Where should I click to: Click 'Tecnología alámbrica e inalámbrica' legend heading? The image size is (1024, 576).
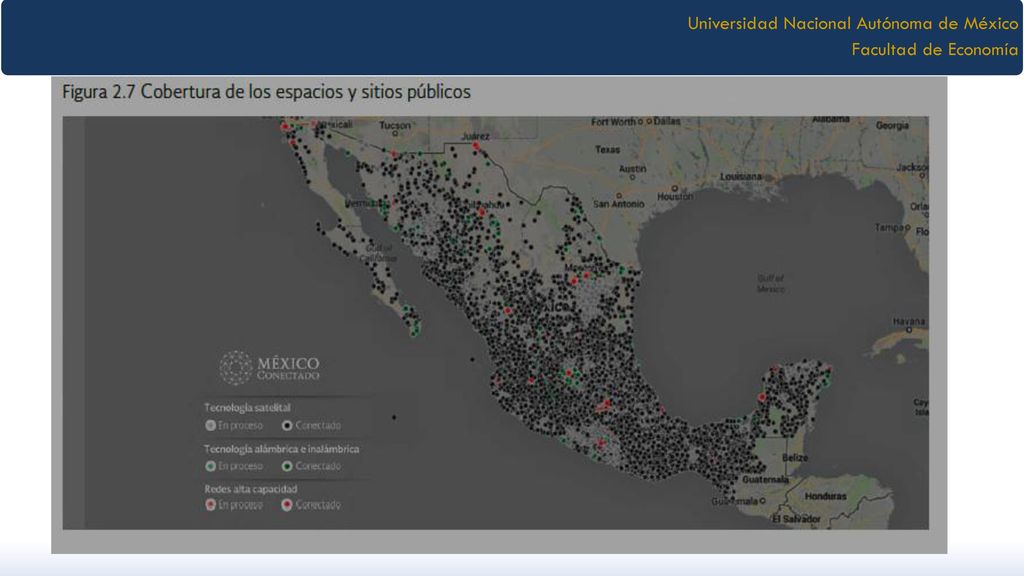(x=281, y=449)
